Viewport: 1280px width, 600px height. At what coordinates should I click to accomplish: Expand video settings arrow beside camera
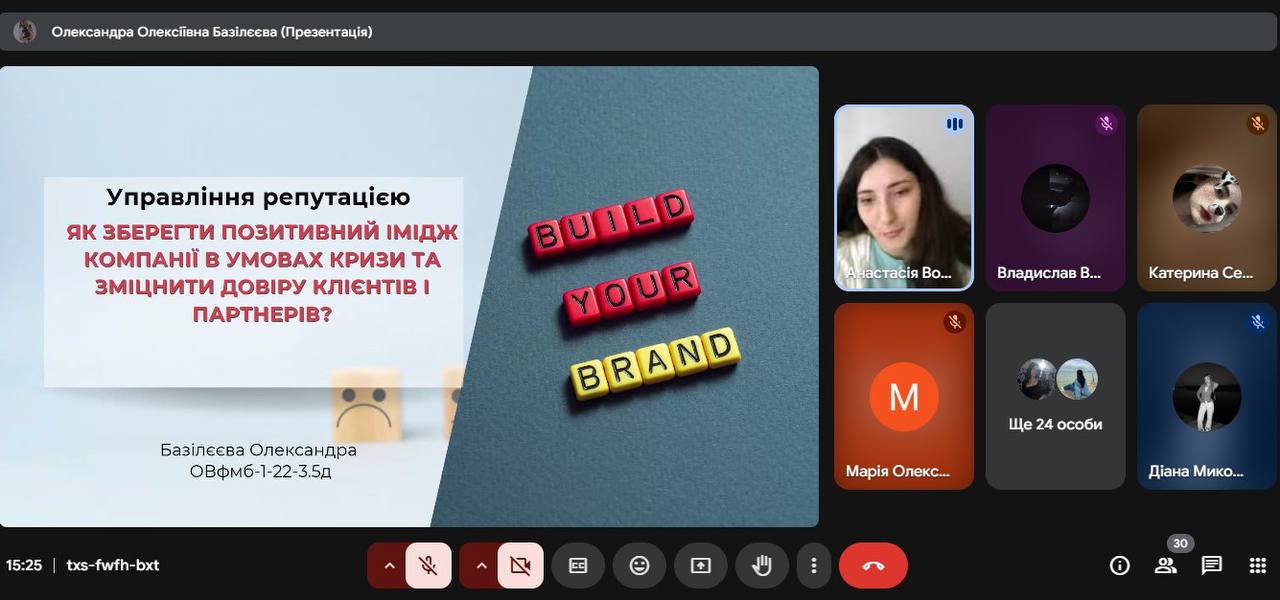click(481, 566)
